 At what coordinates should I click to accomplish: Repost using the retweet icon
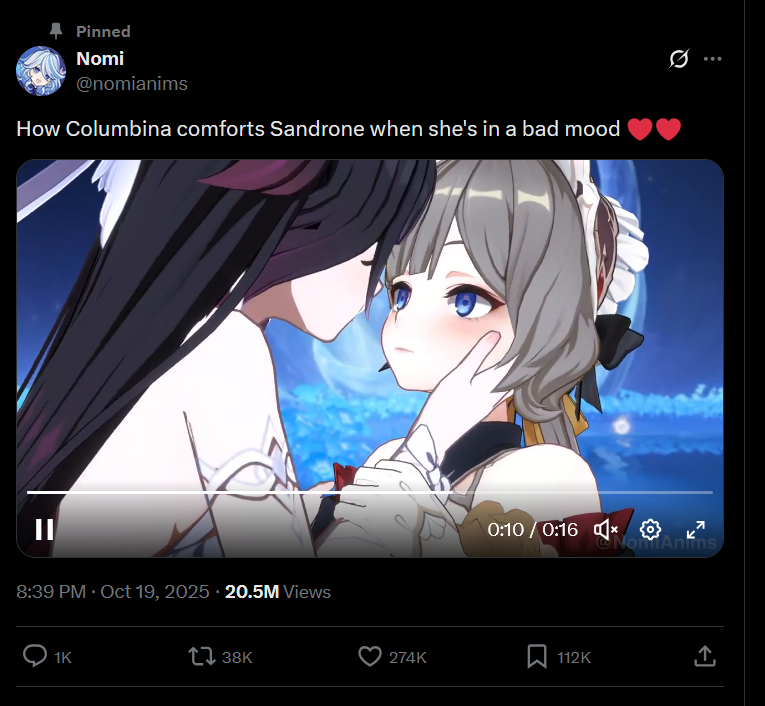202,656
